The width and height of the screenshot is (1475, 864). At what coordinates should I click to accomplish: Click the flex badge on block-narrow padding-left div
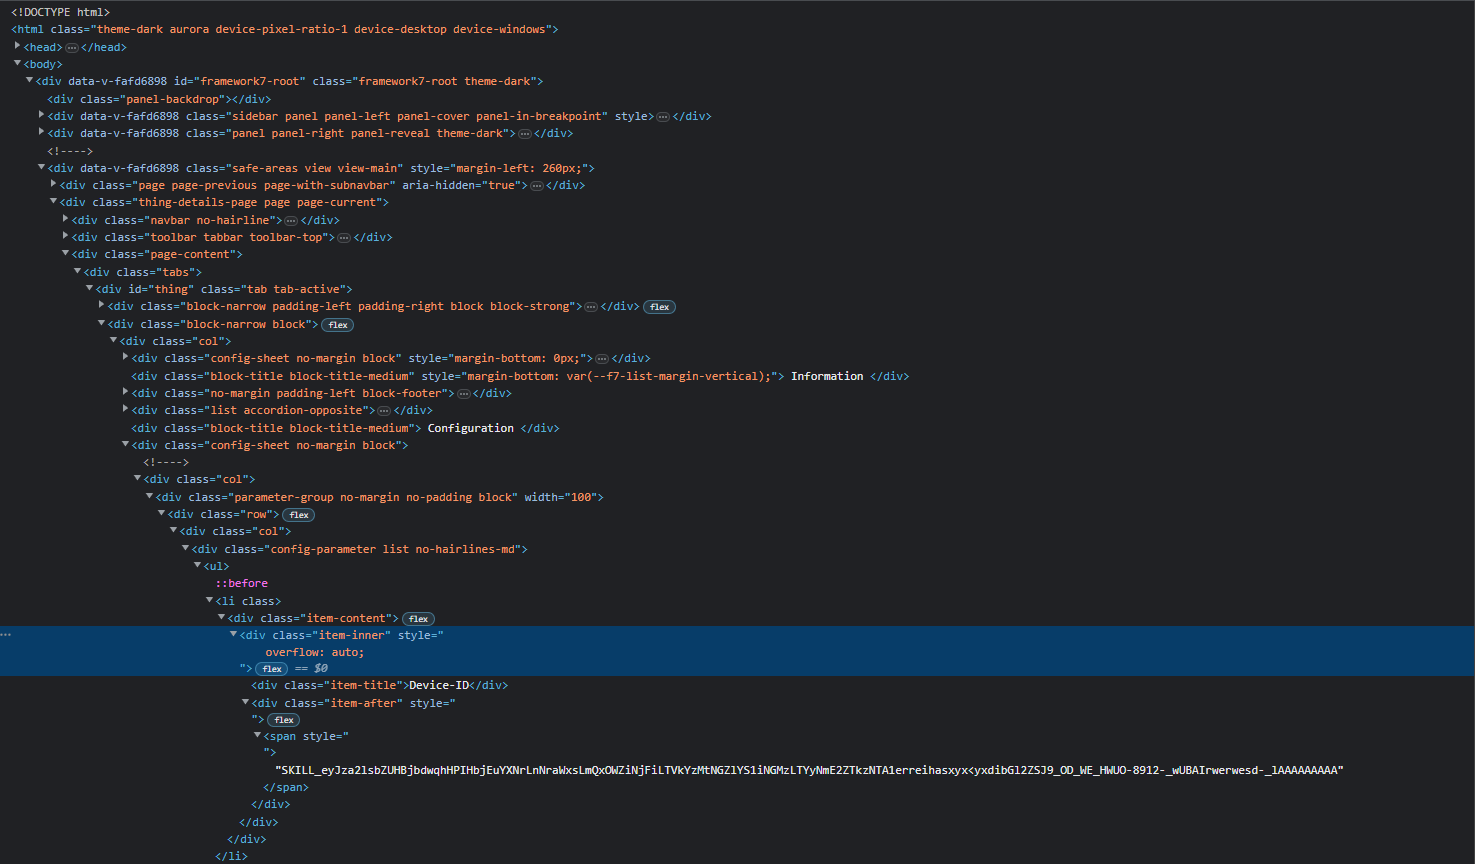click(658, 306)
